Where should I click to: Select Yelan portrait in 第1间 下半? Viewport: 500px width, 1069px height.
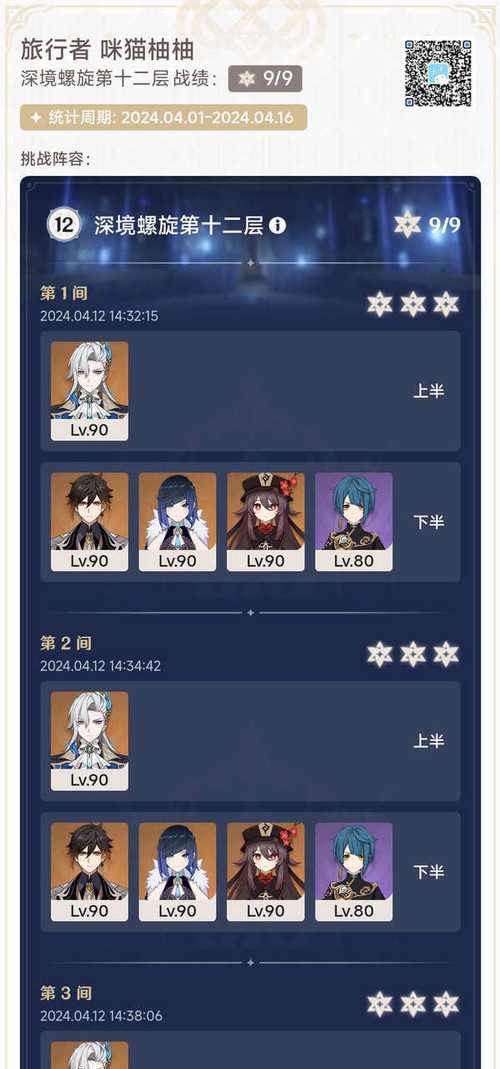(x=177, y=522)
